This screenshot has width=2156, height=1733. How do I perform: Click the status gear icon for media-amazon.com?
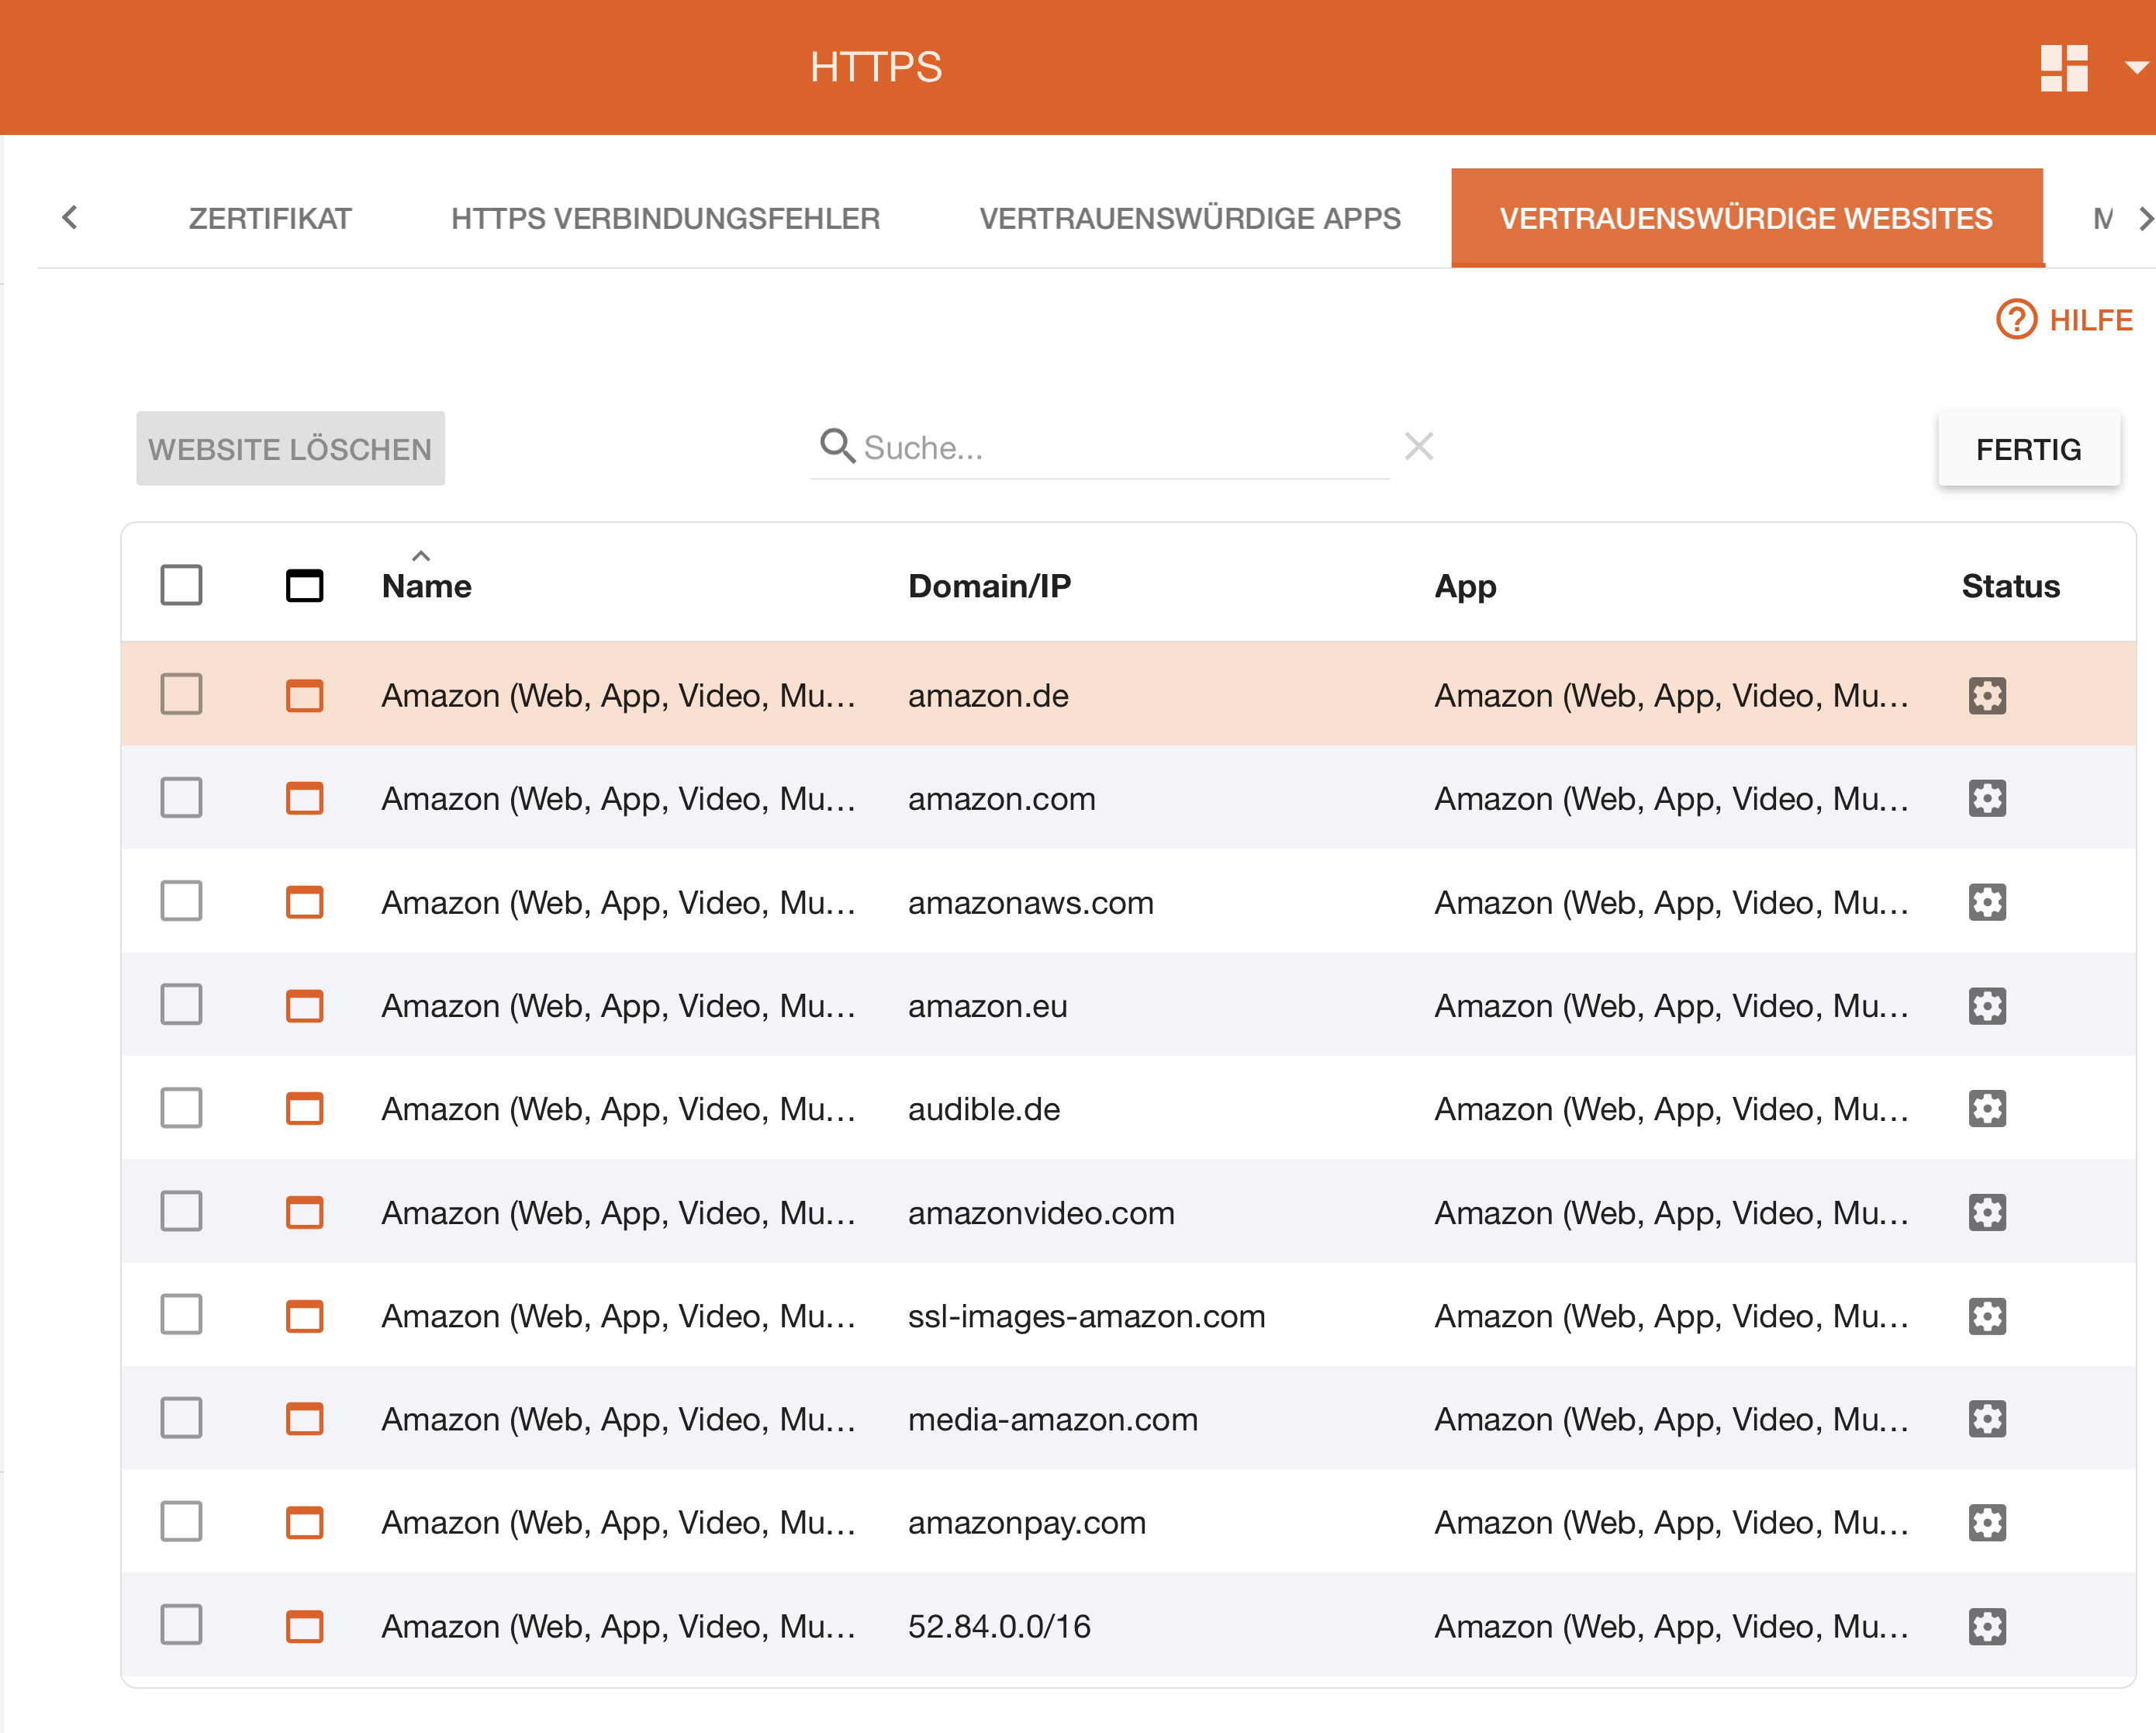pyautogui.click(x=1987, y=1419)
